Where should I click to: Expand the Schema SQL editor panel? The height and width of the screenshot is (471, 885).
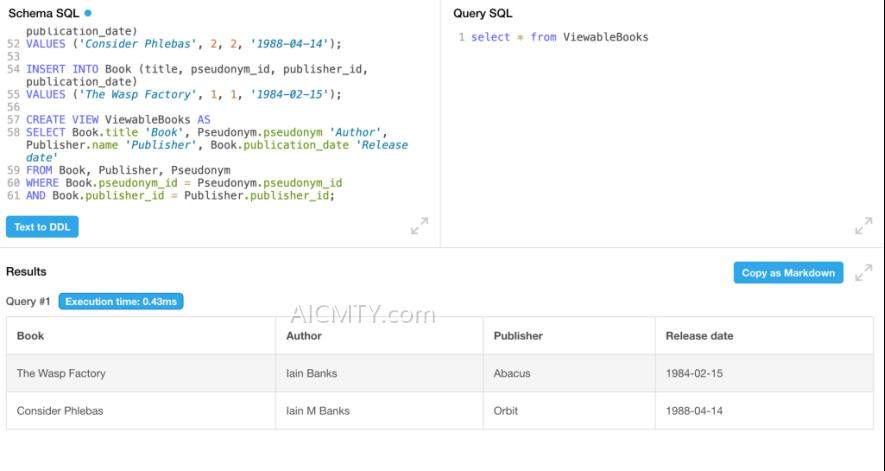419,227
